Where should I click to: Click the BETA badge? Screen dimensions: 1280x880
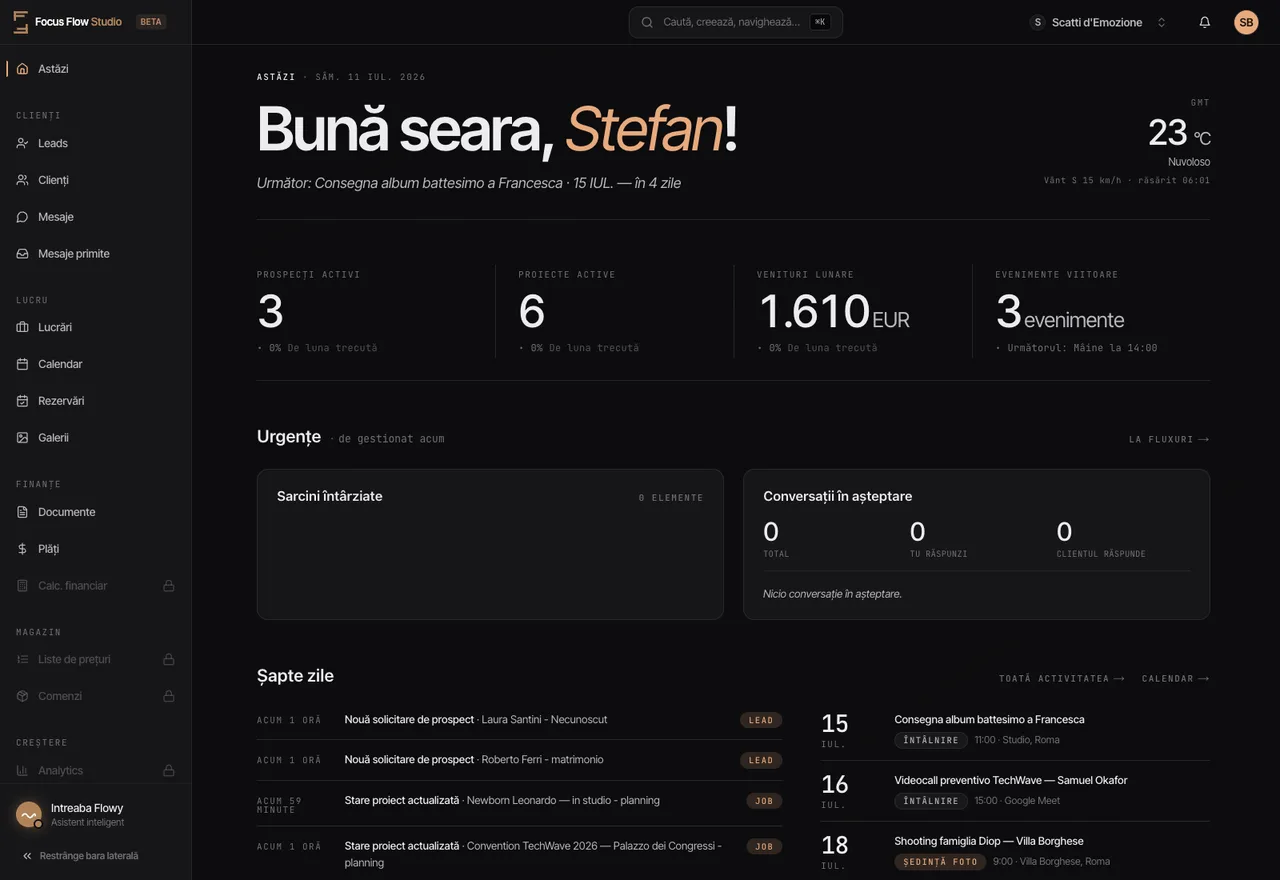coord(151,22)
